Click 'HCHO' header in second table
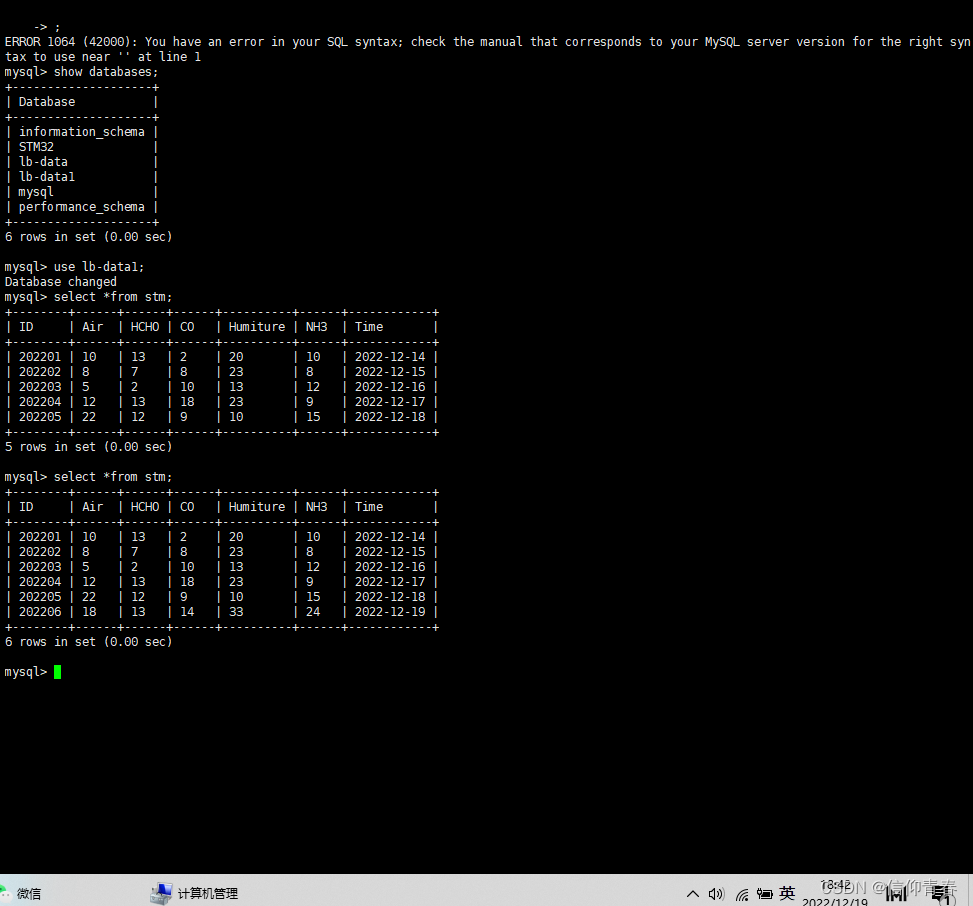The image size is (973, 906). [x=145, y=507]
